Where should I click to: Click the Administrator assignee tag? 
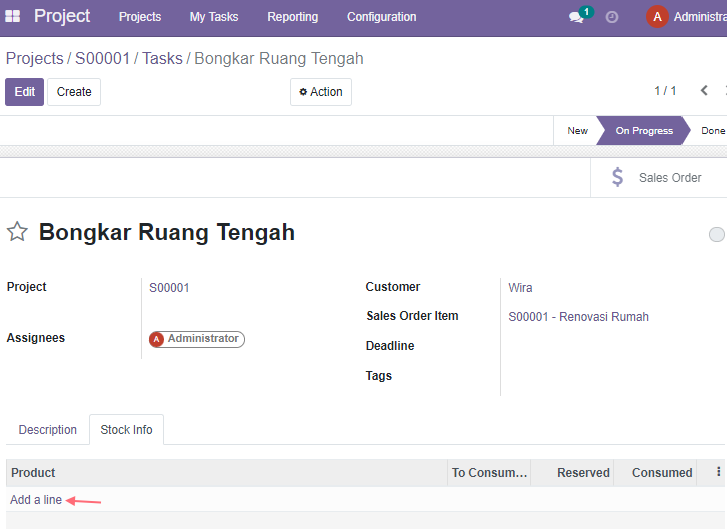click(197, 339)
